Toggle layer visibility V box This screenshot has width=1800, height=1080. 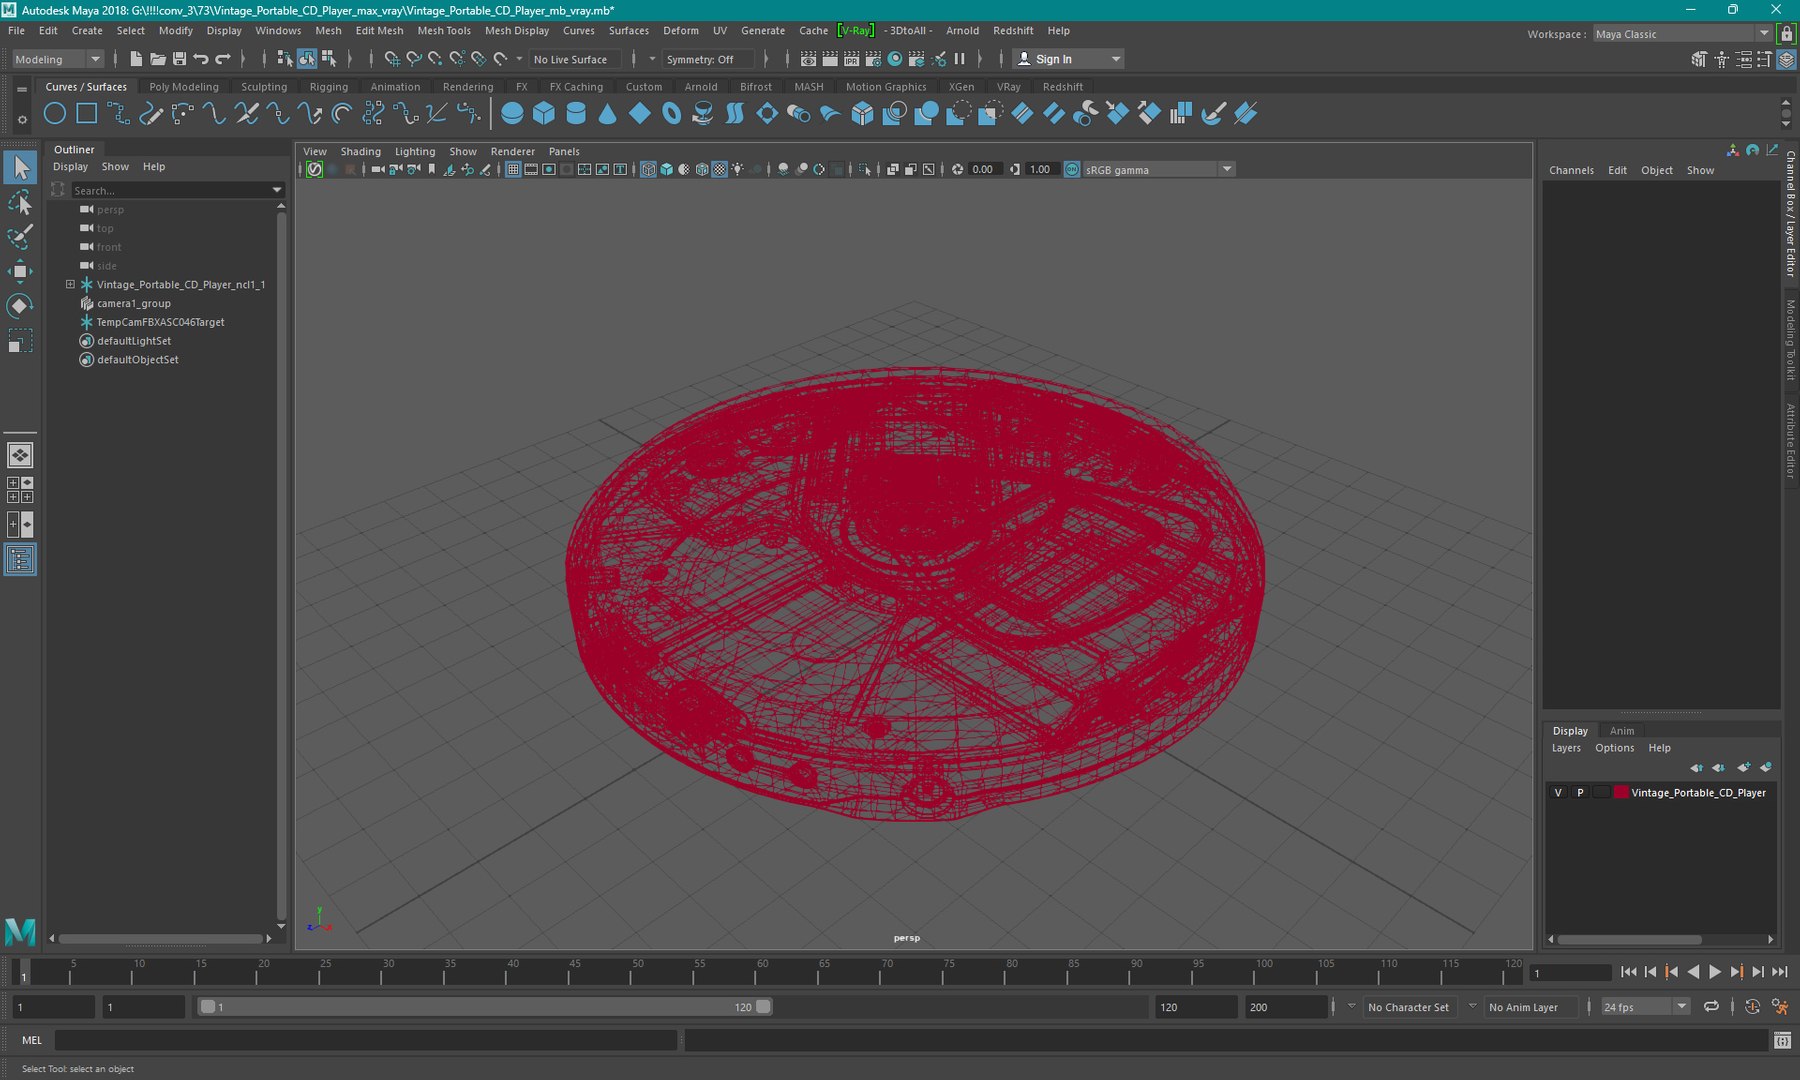point(1558,793)
